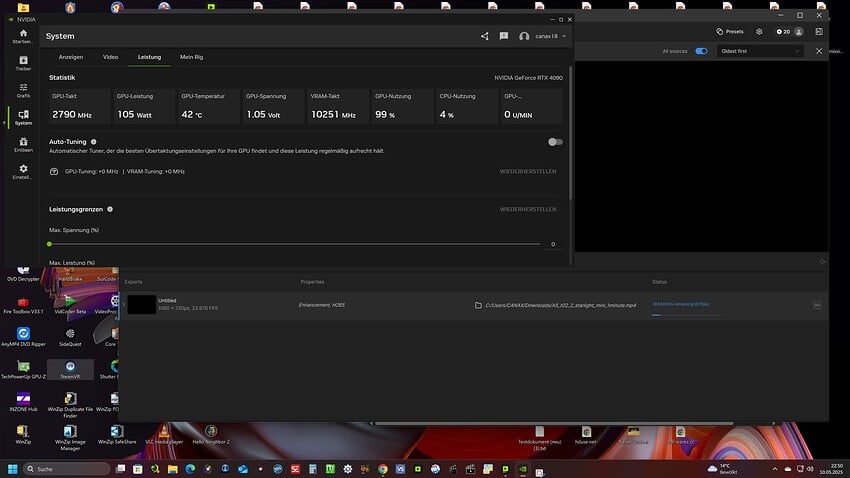Viewport: 850px width, 478px height.
Task: Toggle the All sources switch
Action: (701, 51)
